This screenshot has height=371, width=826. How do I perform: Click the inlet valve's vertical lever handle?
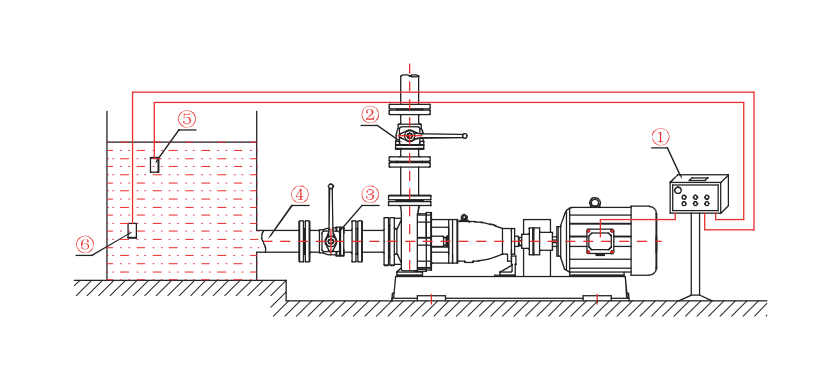tap(330, 209)
